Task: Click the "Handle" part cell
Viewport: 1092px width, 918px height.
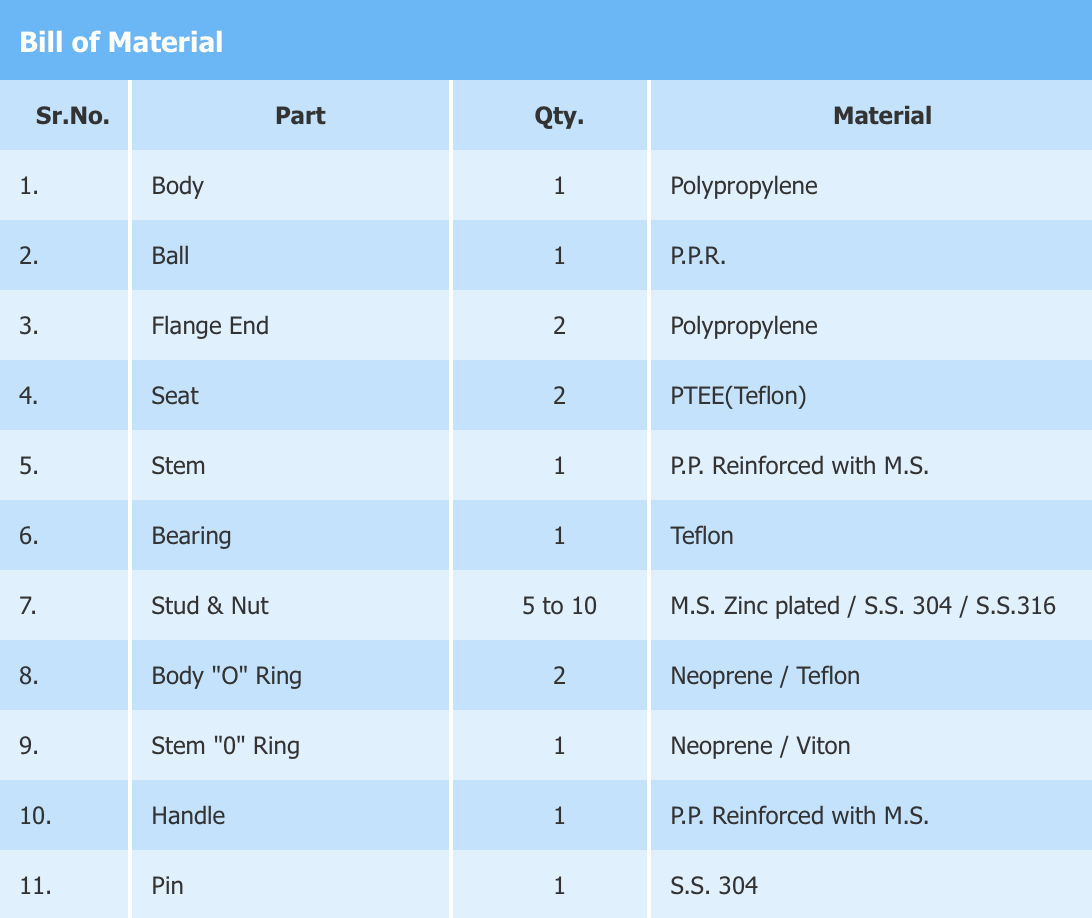Action: 188,816
